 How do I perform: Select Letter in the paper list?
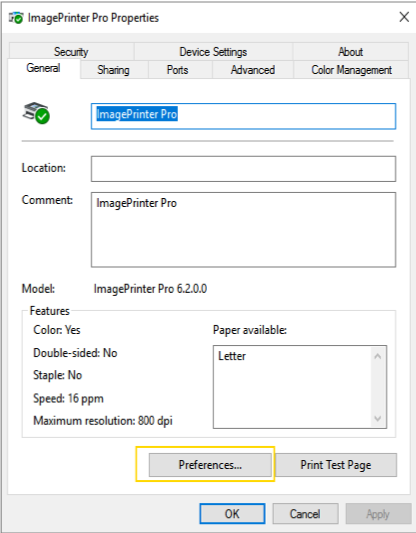232,356
